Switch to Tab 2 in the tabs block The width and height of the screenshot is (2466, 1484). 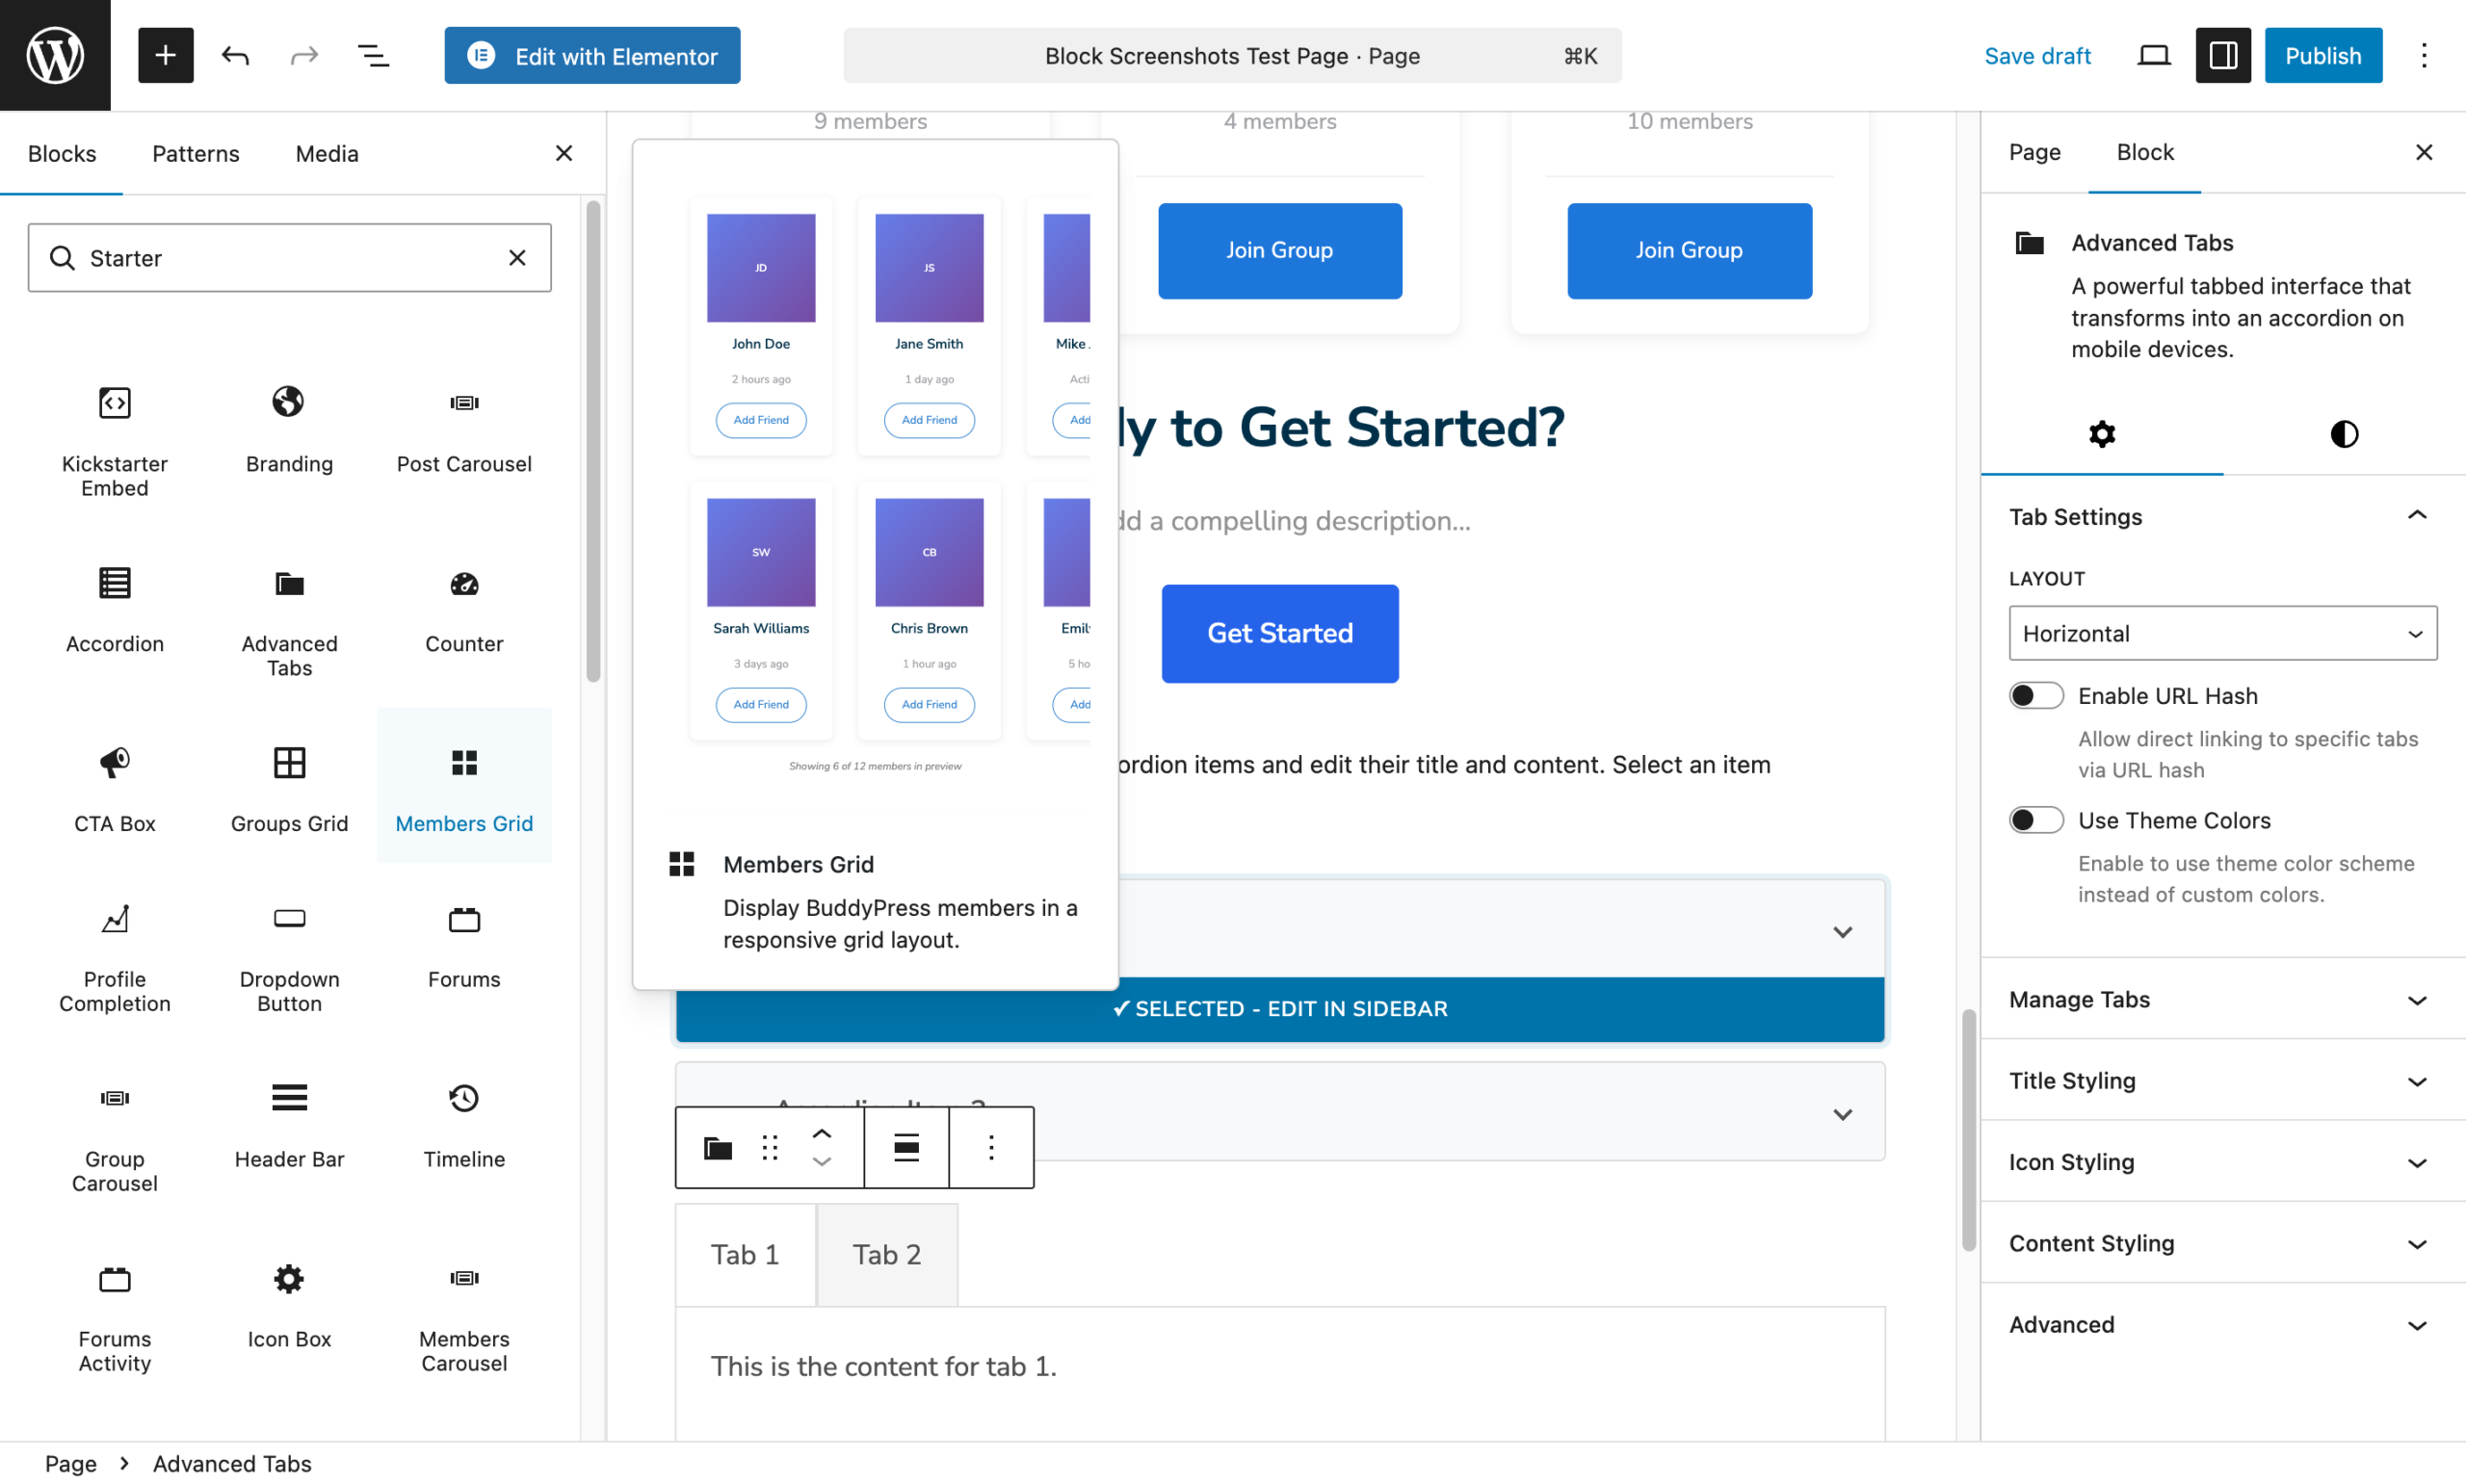tap(886, 1253)
